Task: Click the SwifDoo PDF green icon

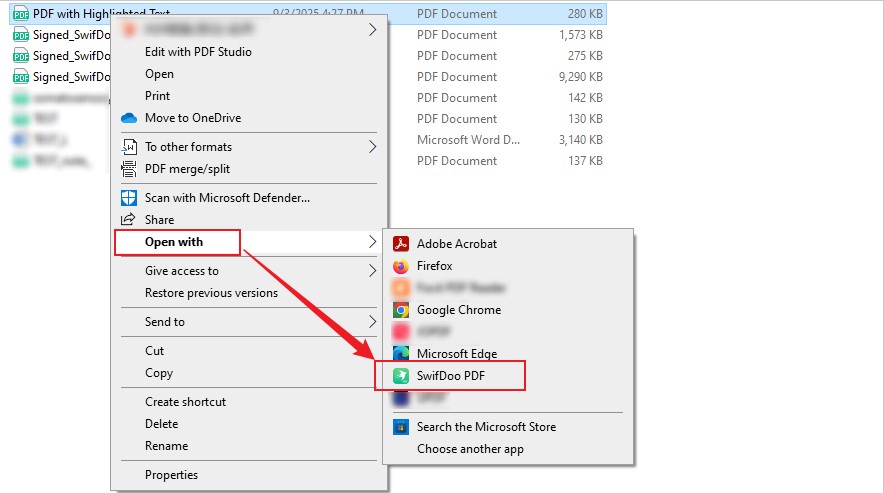Action: [401, 376]
